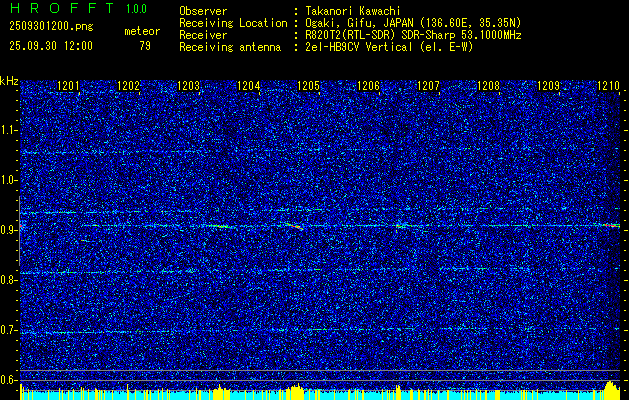Click the R820T2(RTL-SDR) SDR-Sharp receiver text
Screen dimensions: 629x400
click(x=412, y=35)
